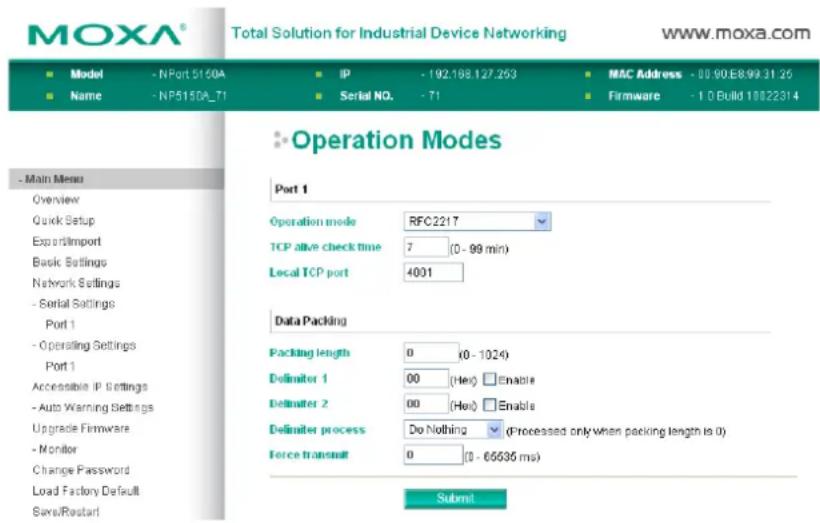Viewport: 820px width, 523px height.
Task: Focus the Packing length input
Action: click(x=431, y=353)
